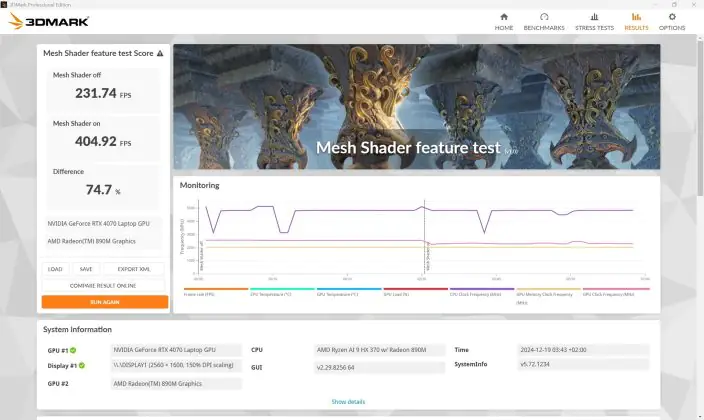Screen dimensions: 704x420
Task: Show details of system information
Action: tap(348, 402)
